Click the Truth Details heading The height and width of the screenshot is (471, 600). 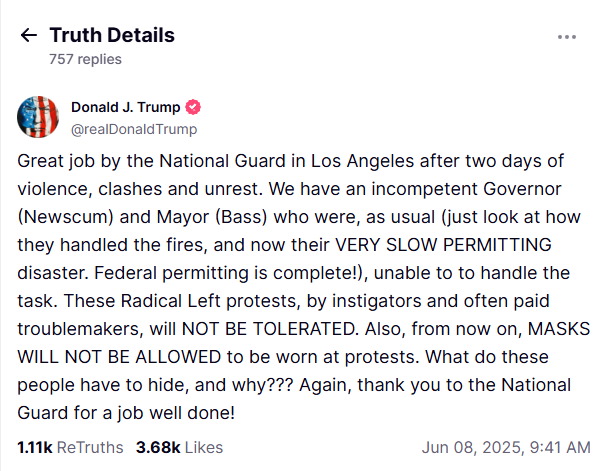pyautogui.click(x=112, y=35)
